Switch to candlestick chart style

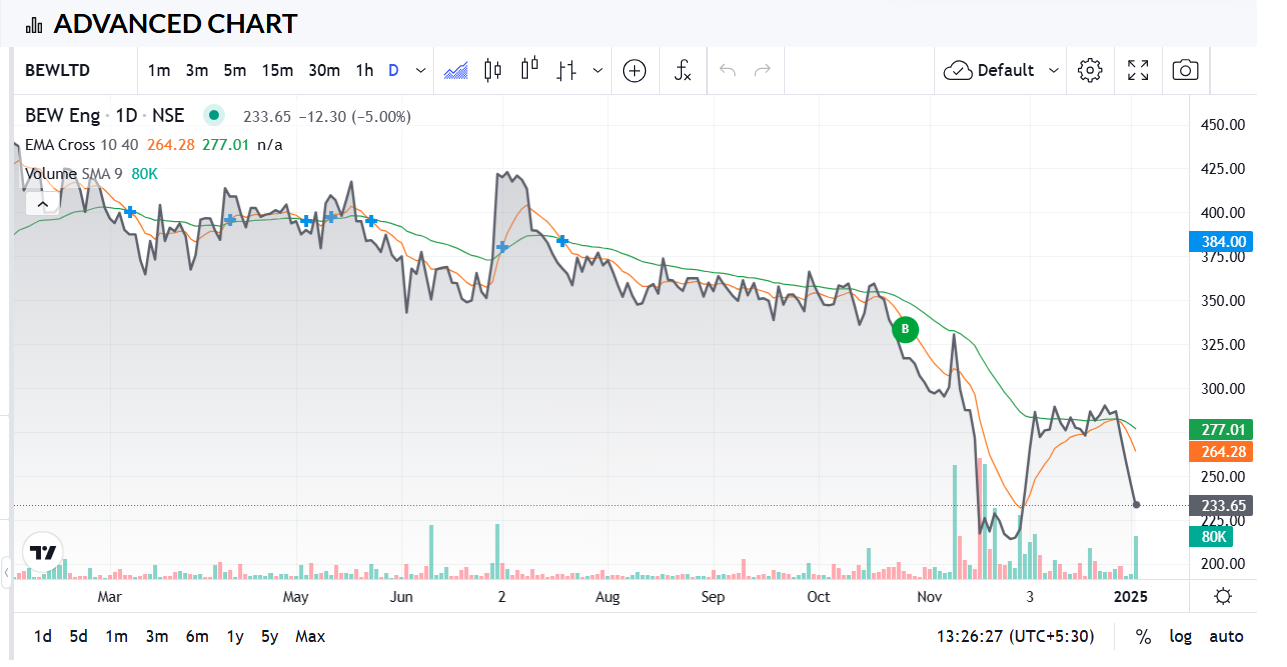(492, 70)
